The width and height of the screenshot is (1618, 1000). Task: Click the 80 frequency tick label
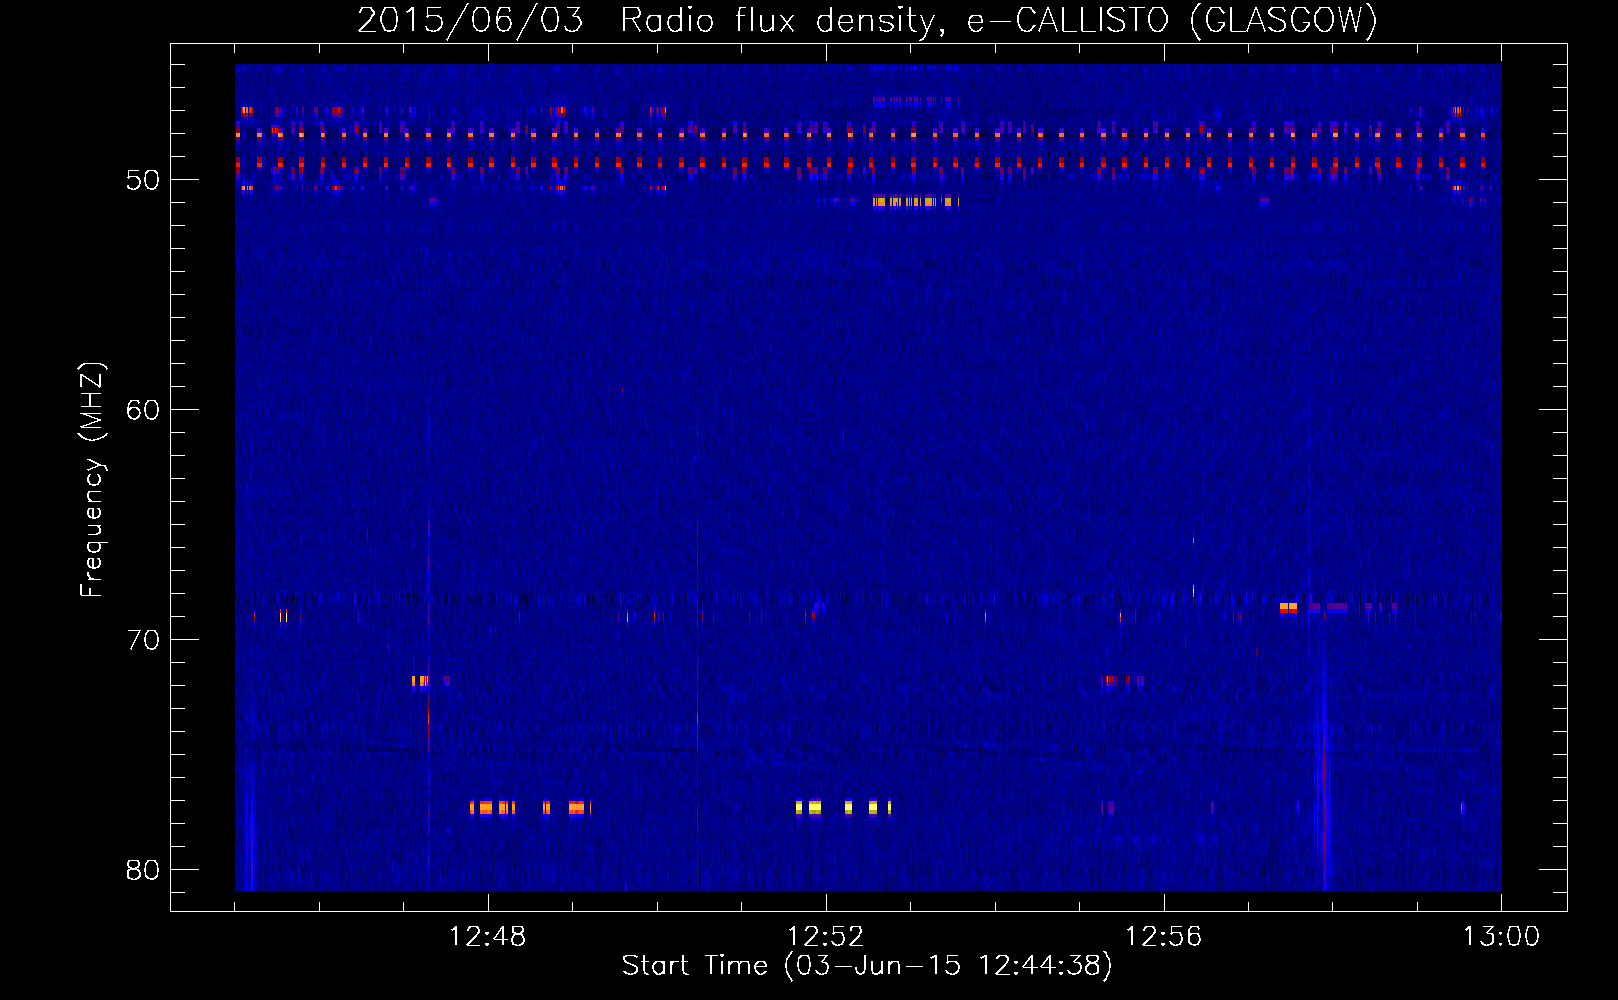tap(143, 870)
